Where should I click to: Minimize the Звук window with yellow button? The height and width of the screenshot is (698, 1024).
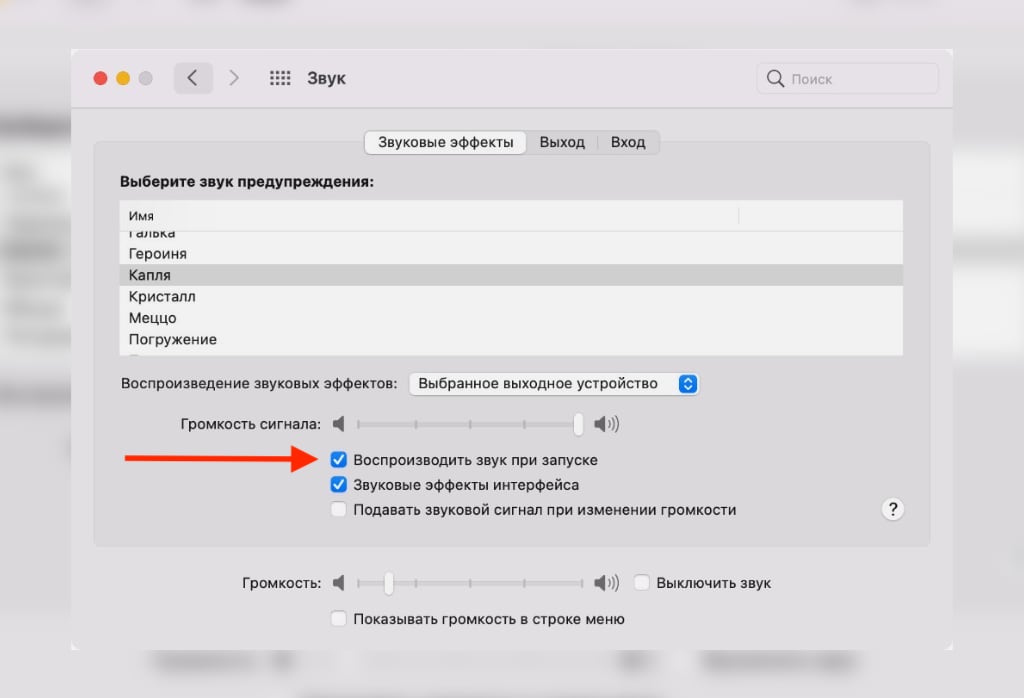coord(123,78)
